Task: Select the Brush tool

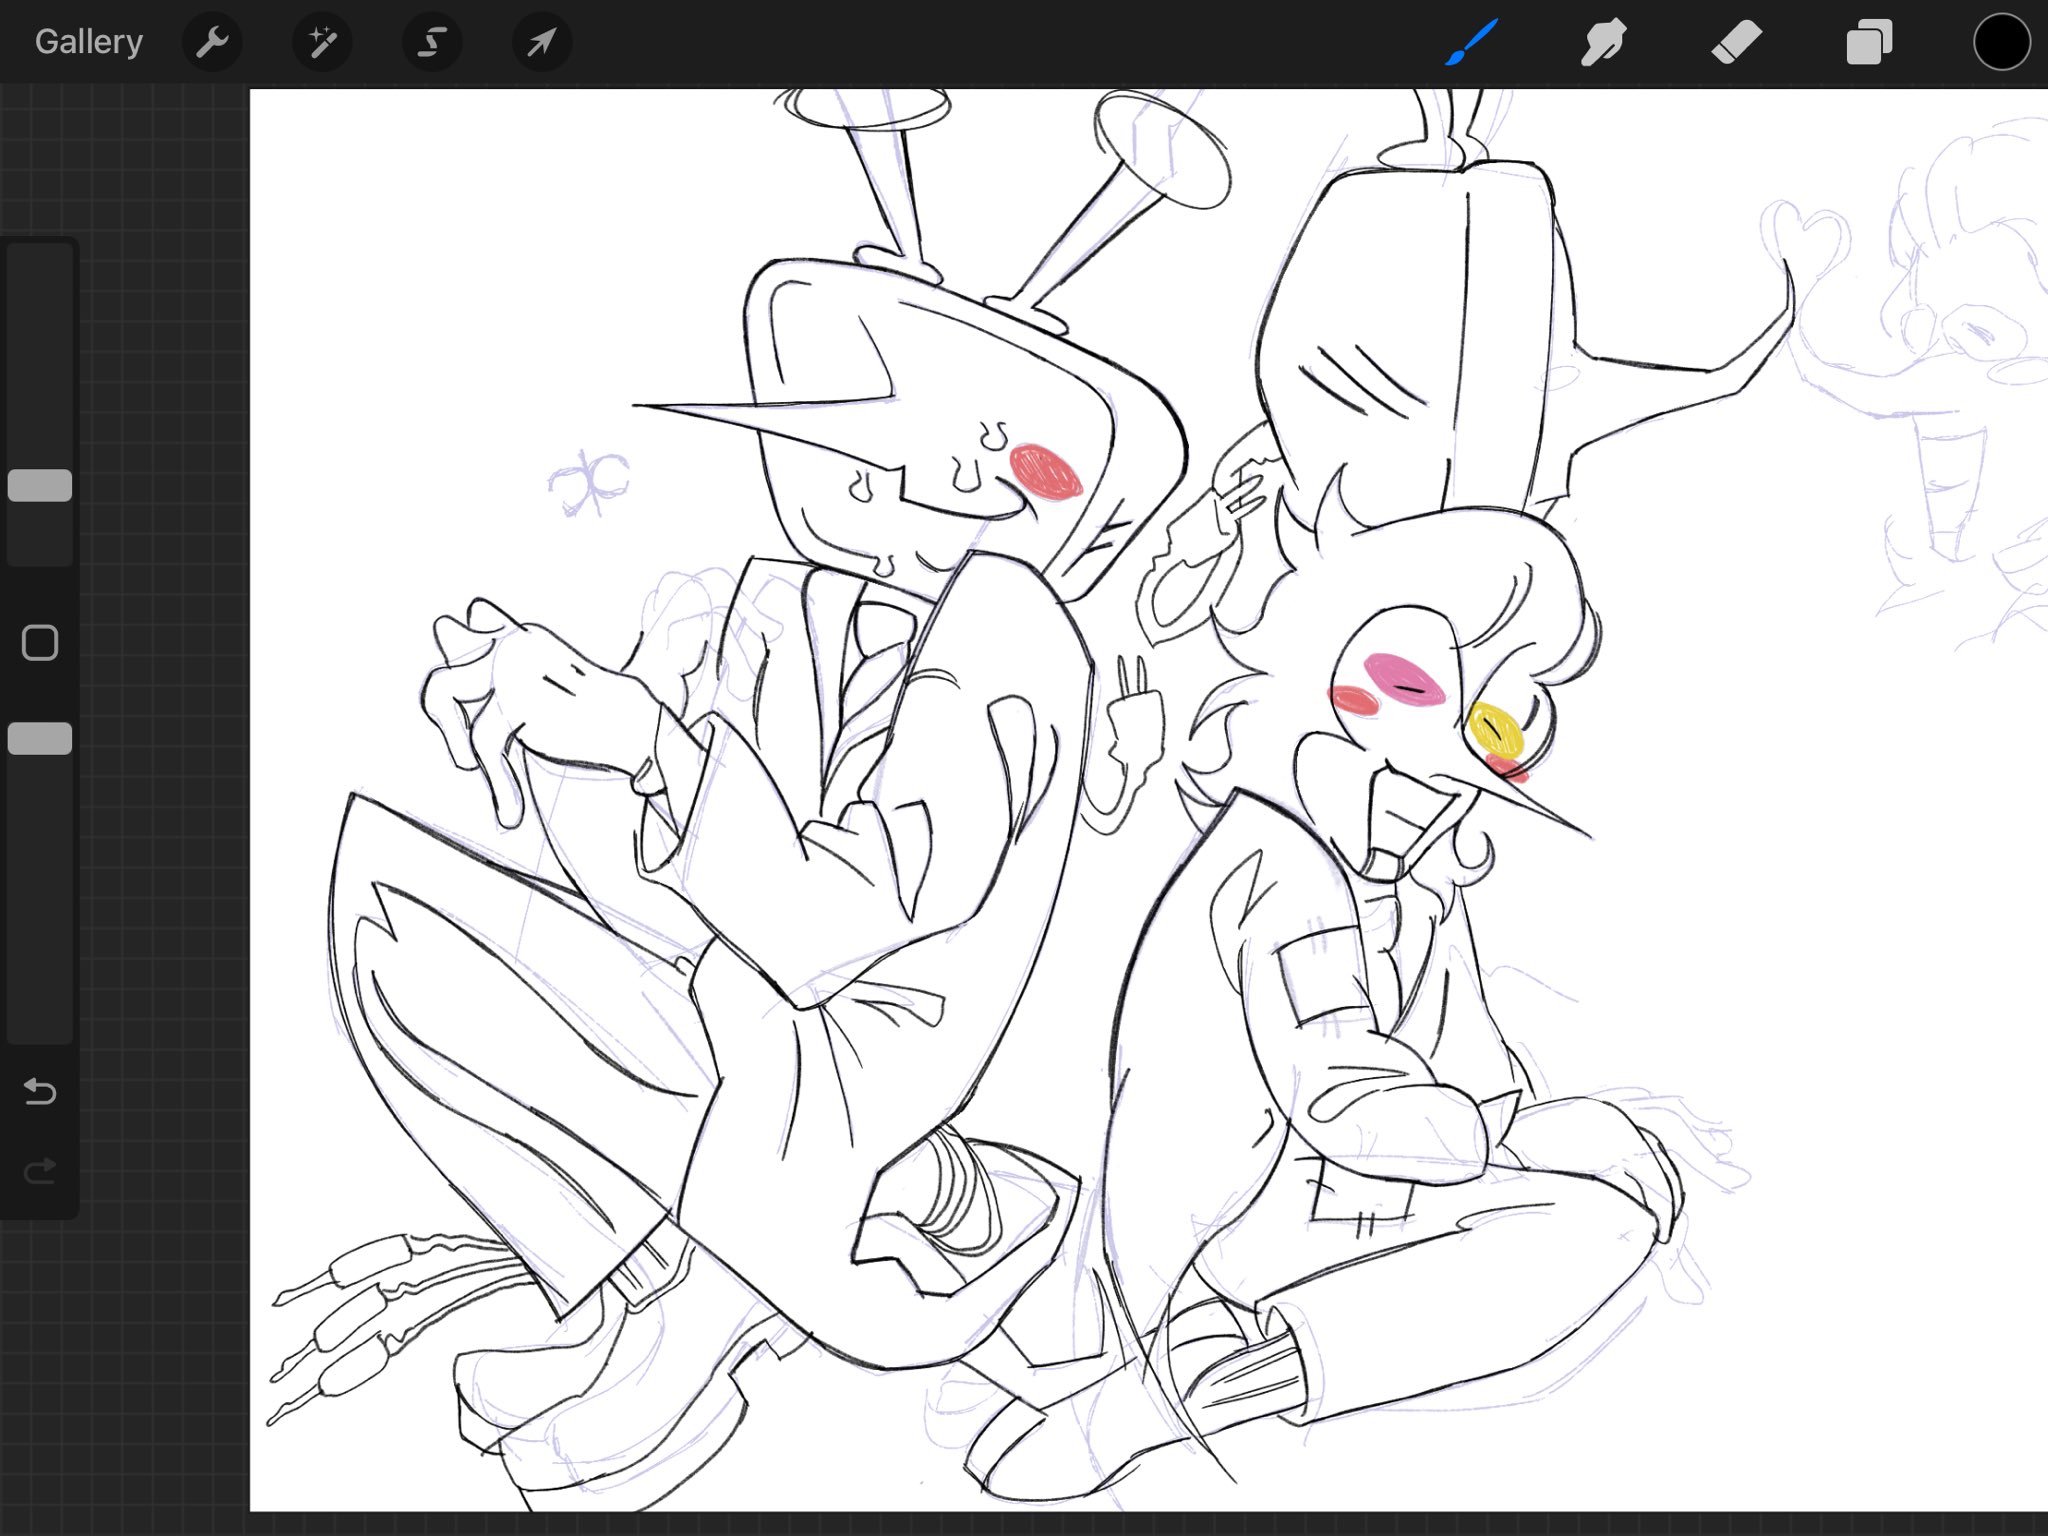Action: (x=1471, y=42)
